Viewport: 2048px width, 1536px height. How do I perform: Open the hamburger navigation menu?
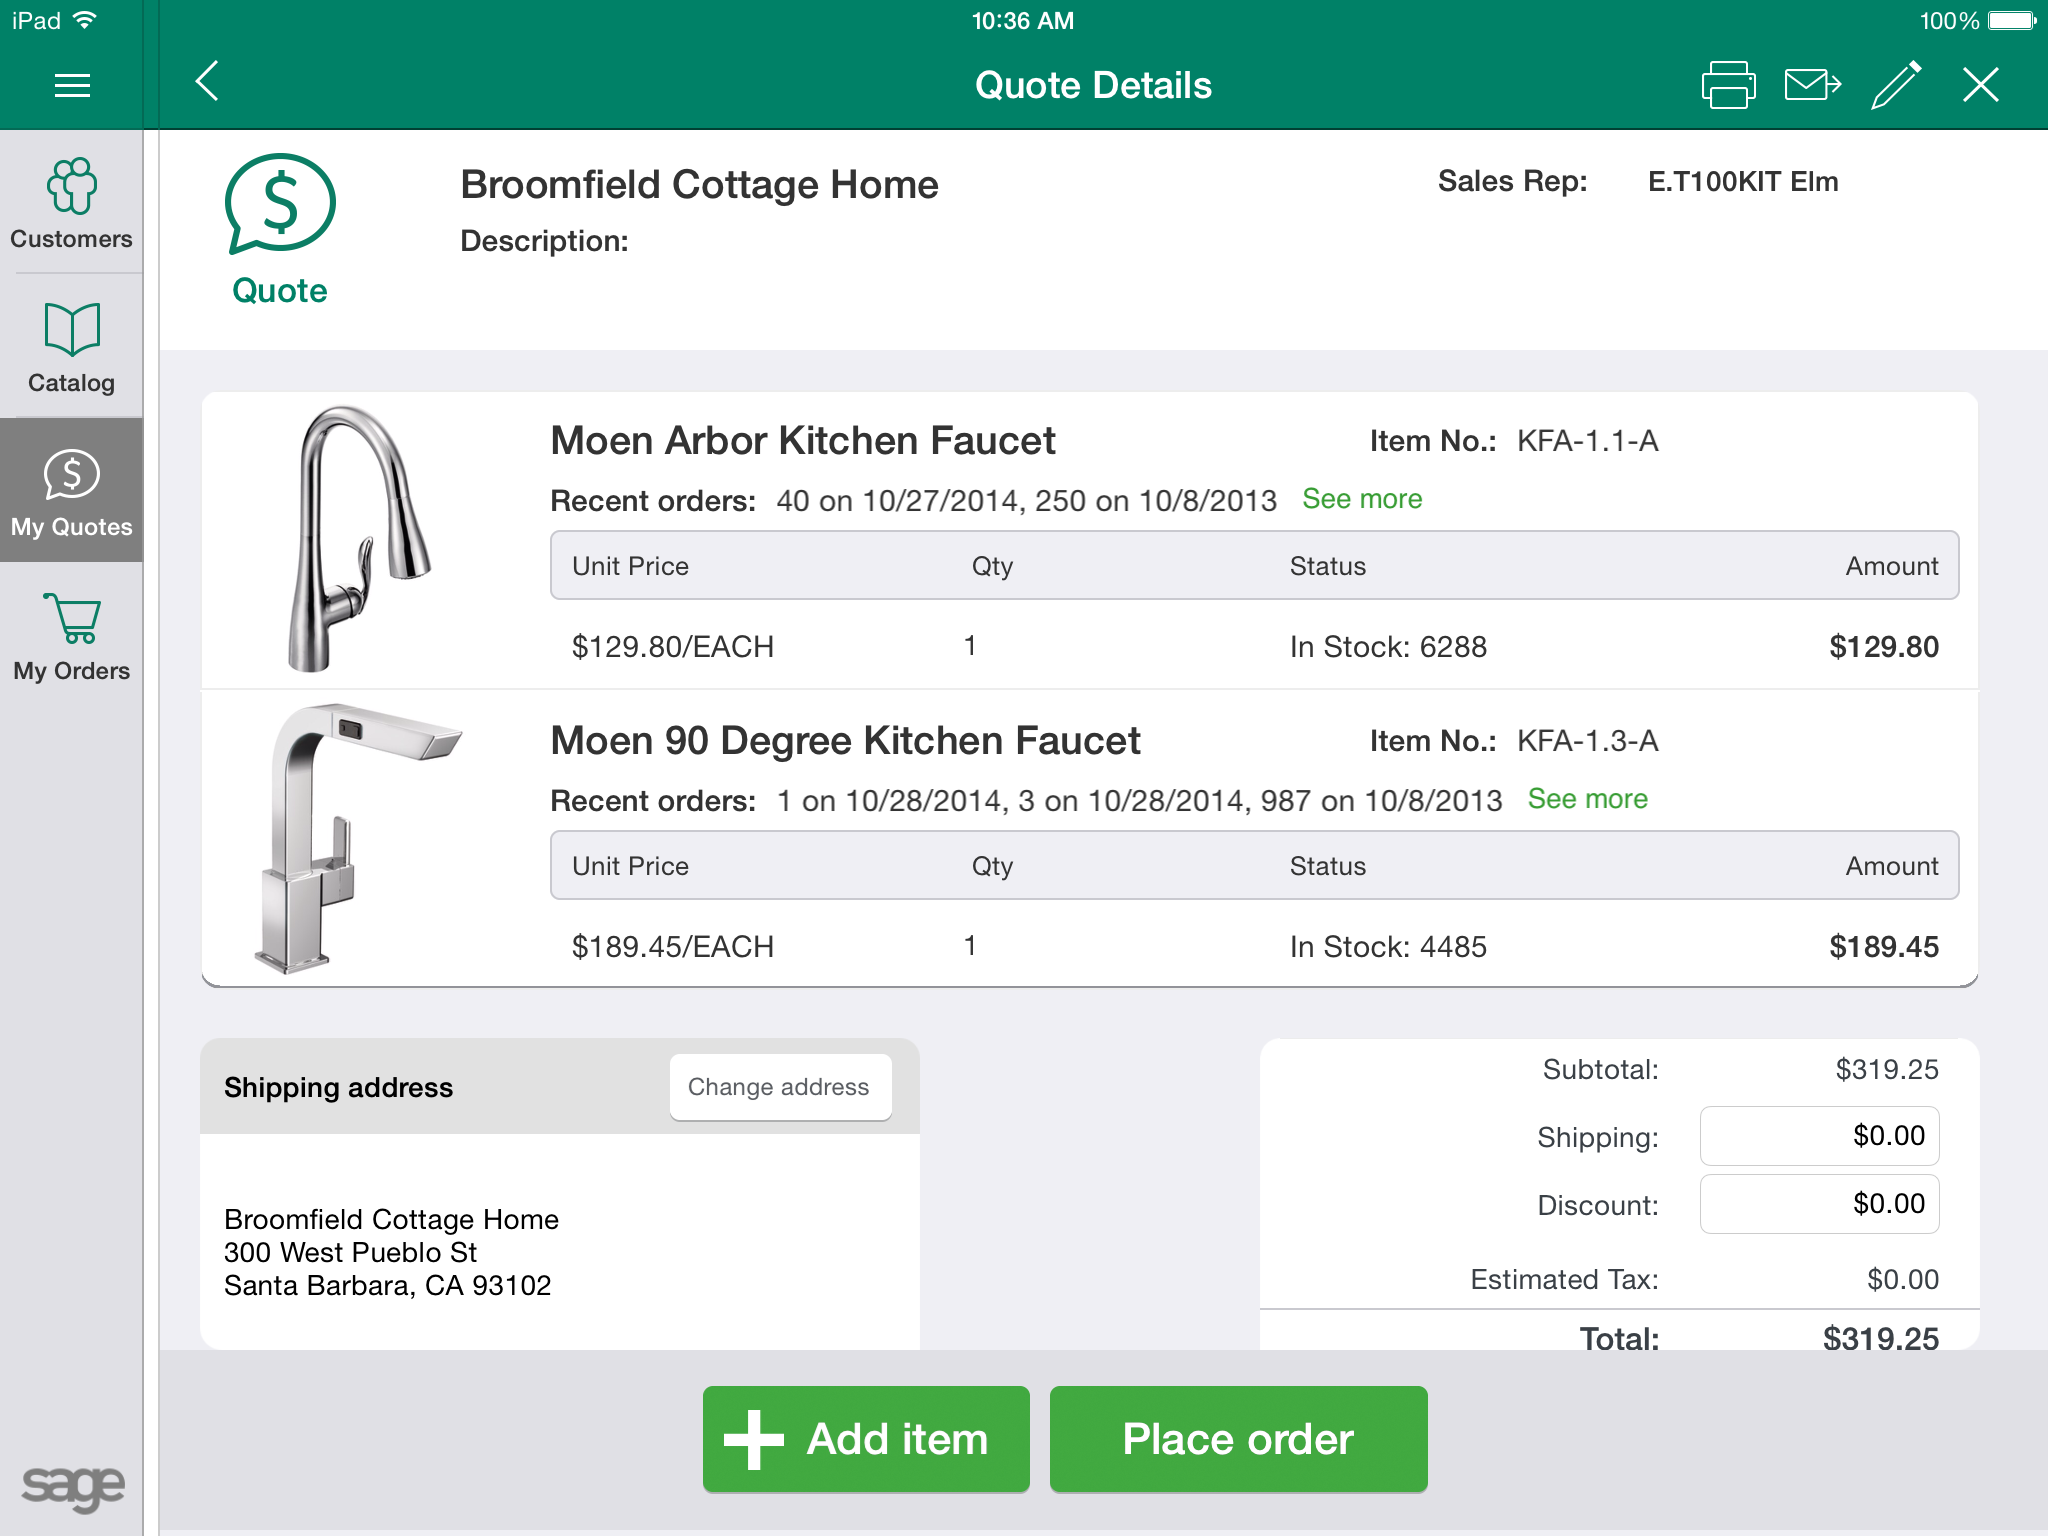70,84
